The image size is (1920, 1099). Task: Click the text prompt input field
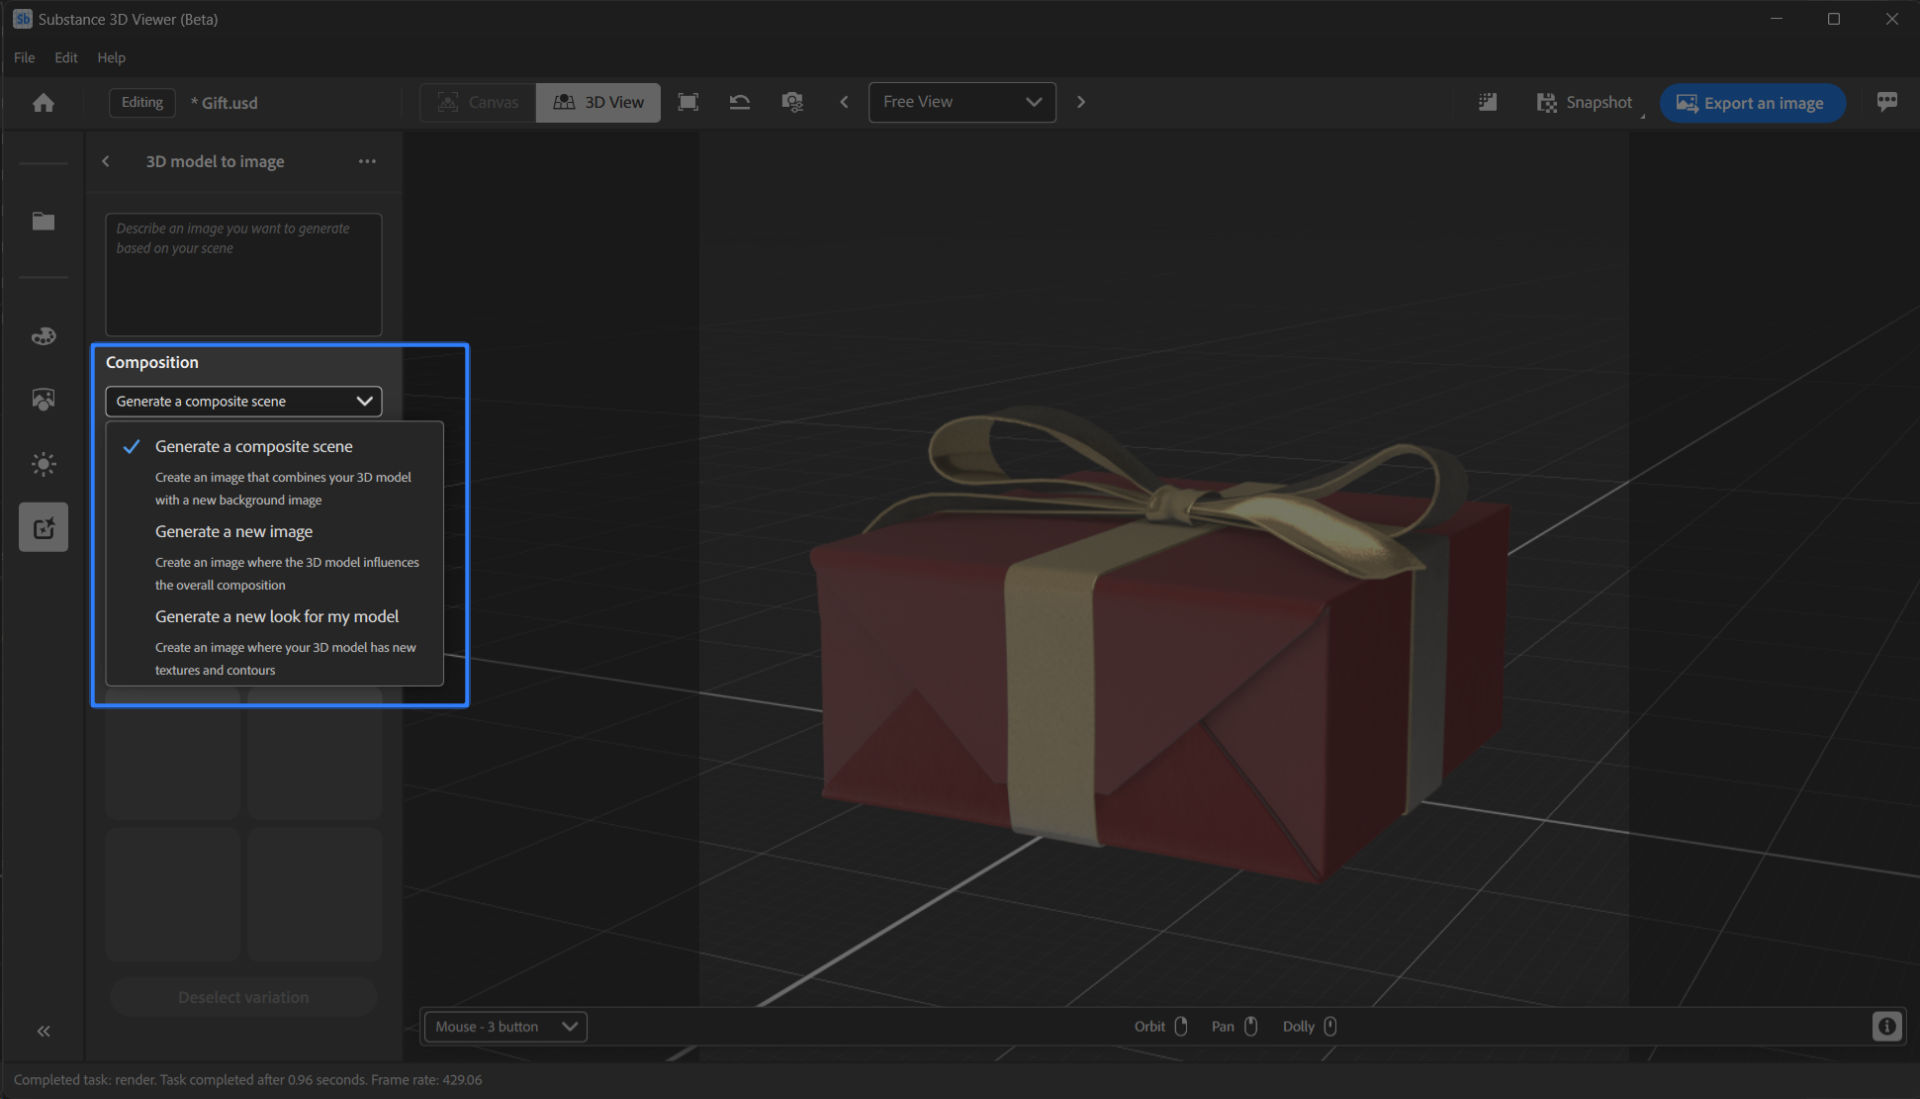243,272
